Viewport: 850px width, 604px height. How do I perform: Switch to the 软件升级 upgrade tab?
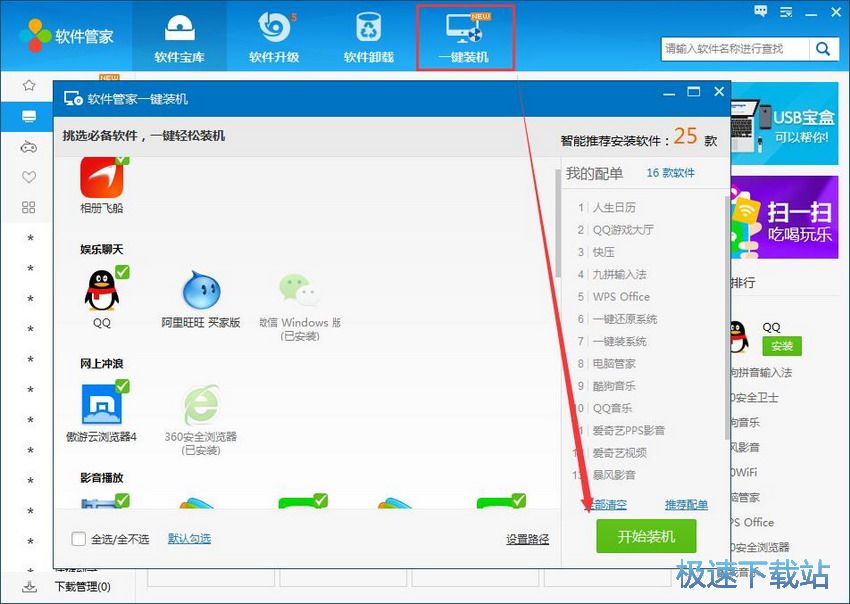(x=274, y=38)
